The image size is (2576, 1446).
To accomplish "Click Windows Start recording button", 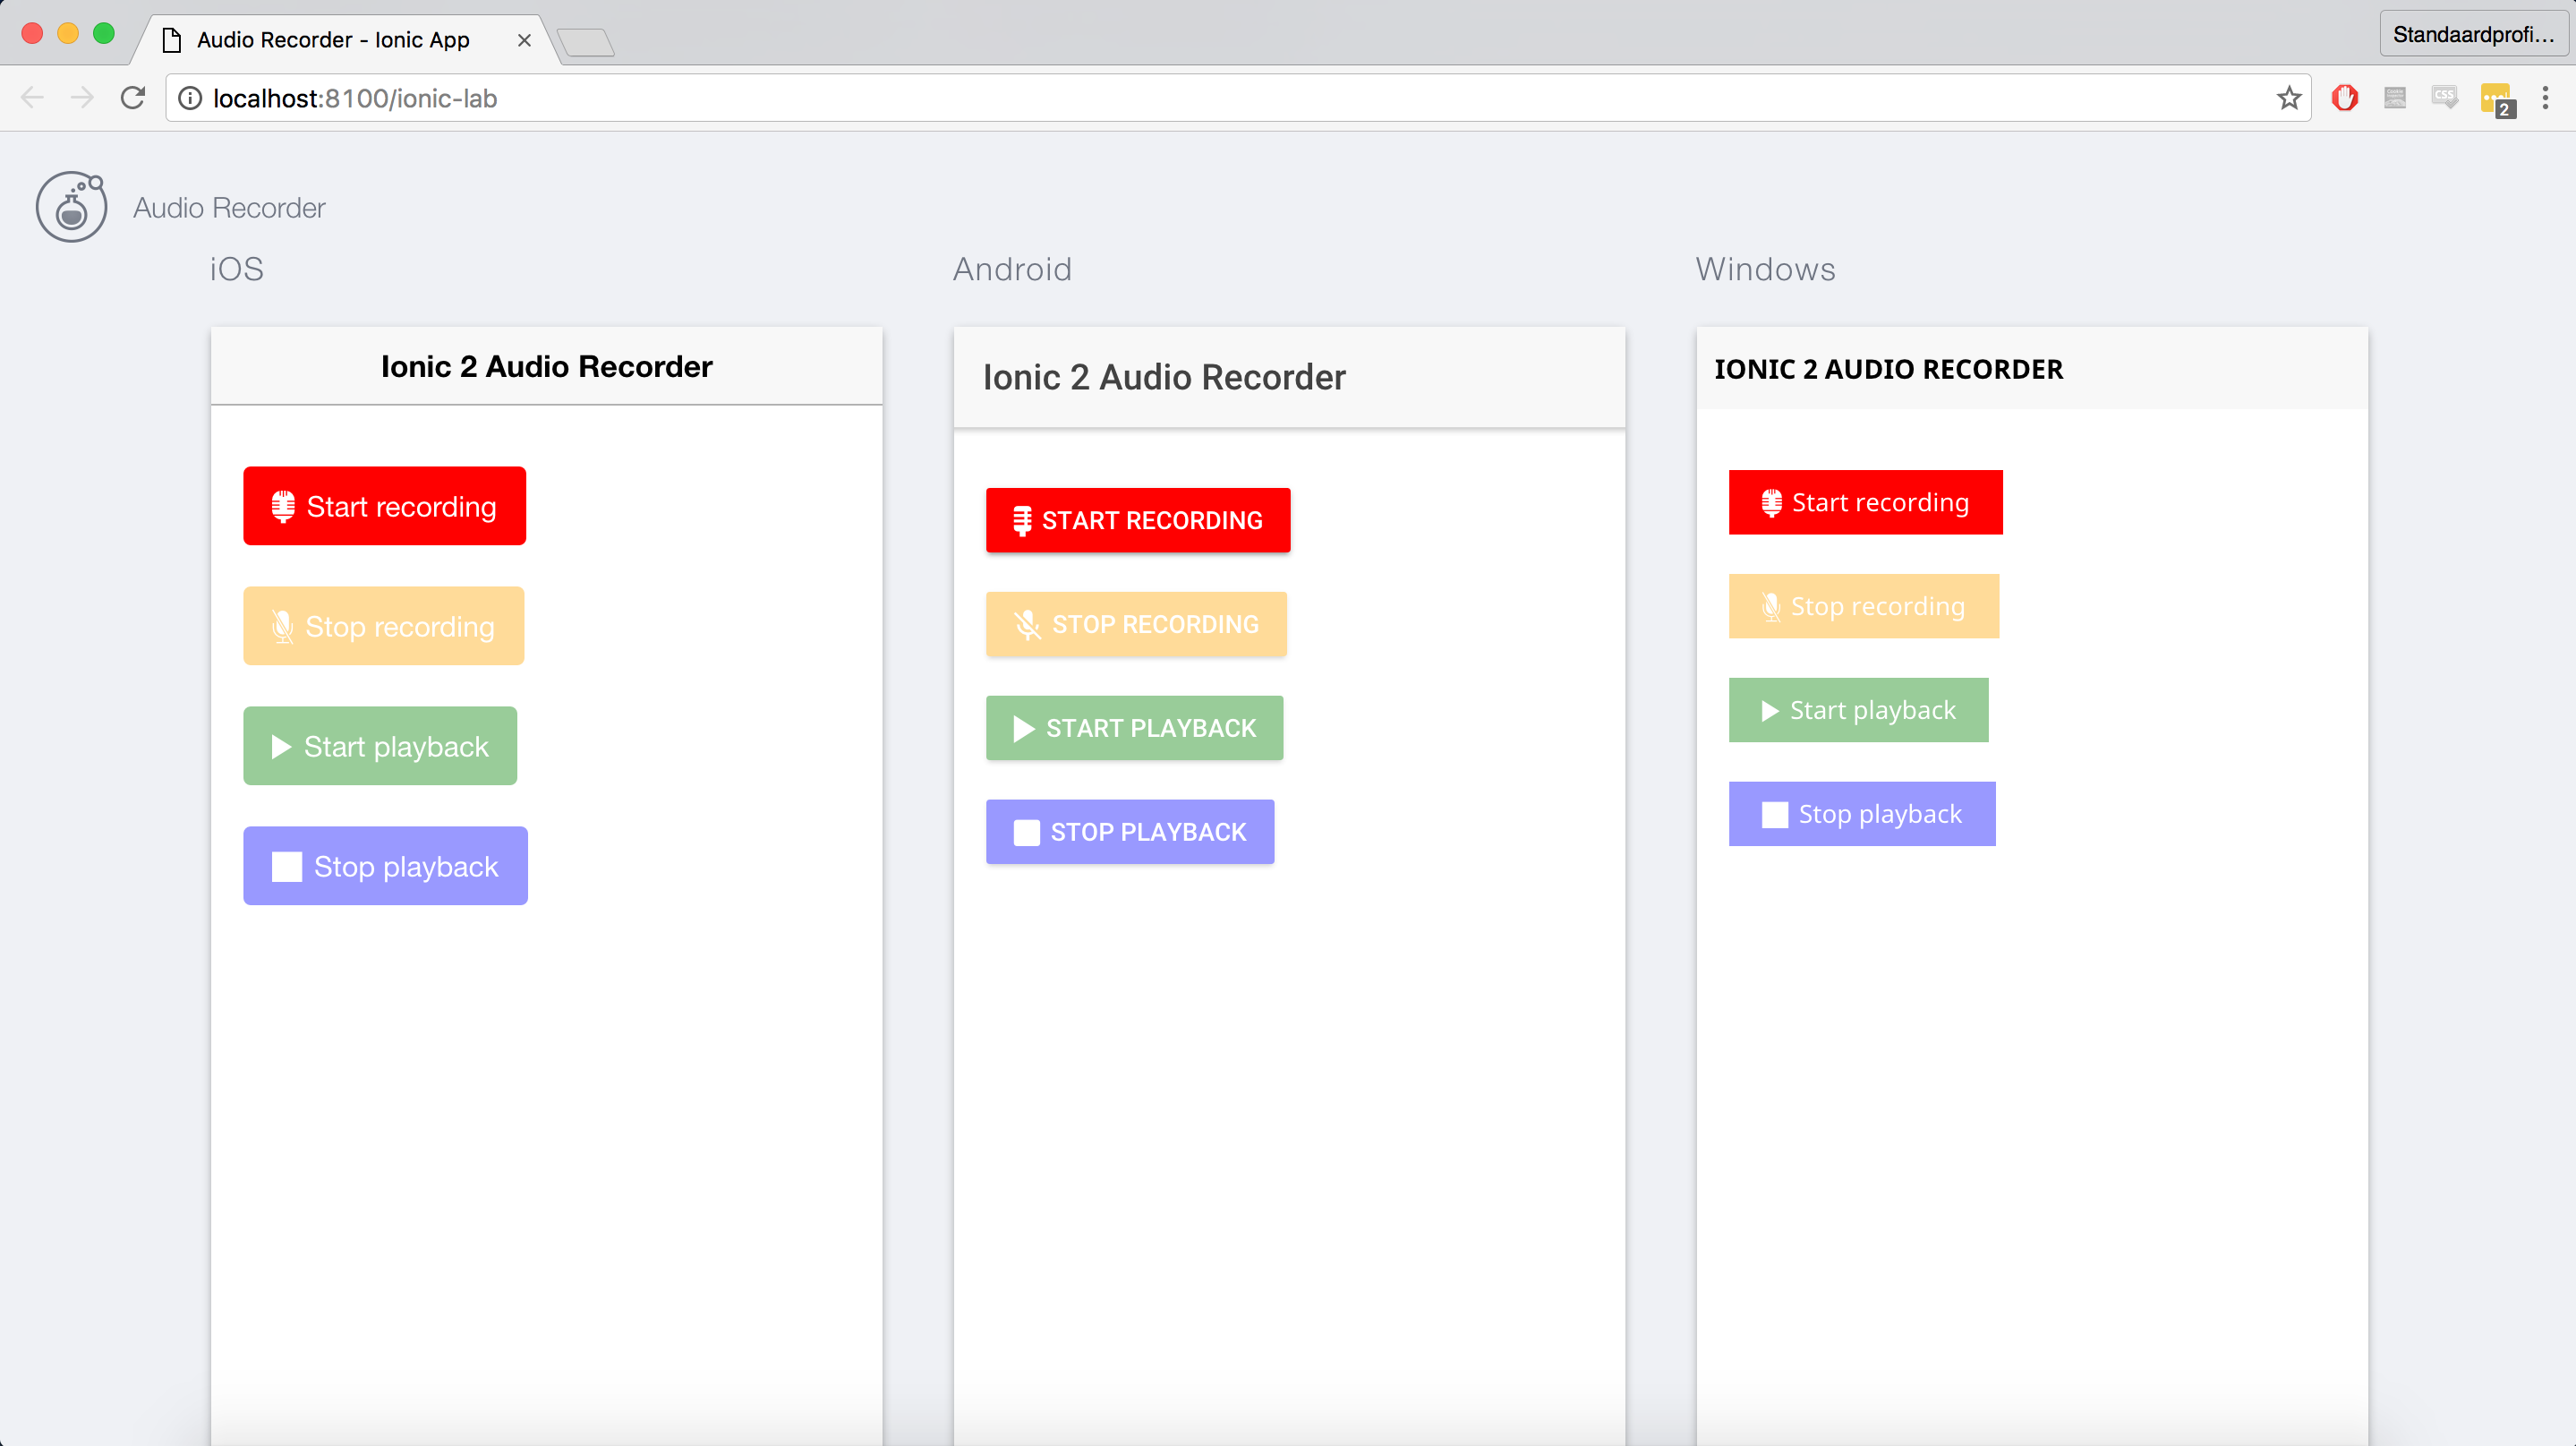I will 1866,502.
